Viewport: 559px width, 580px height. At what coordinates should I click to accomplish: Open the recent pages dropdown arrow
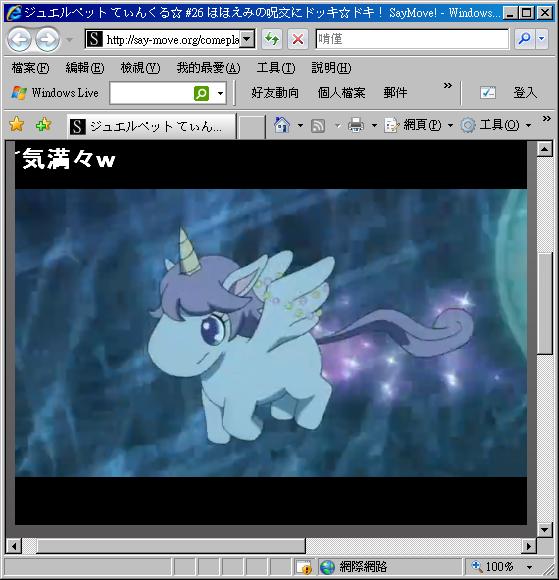click(69, 39)
